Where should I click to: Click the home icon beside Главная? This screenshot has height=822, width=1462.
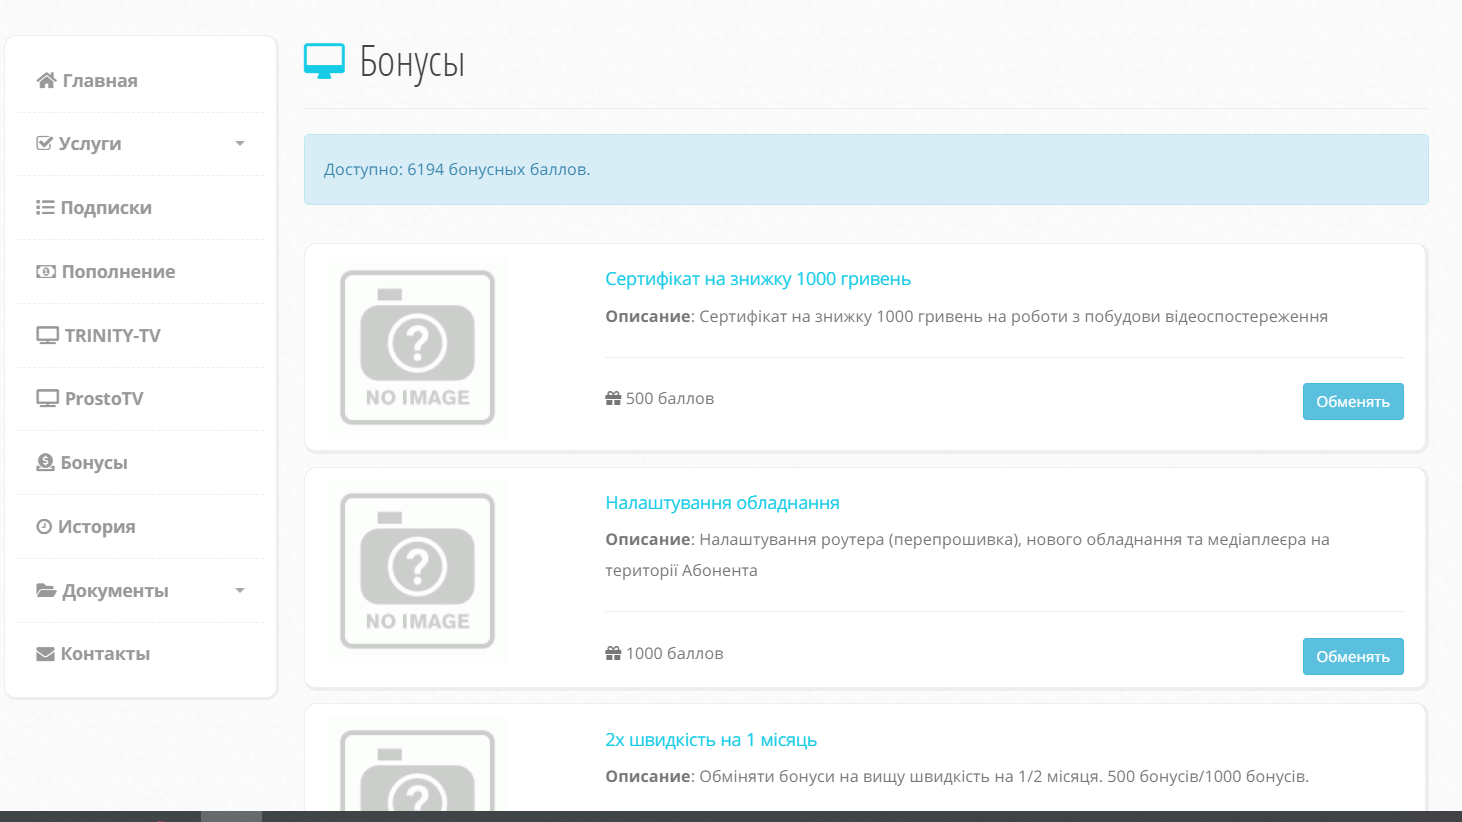(46, 81)
